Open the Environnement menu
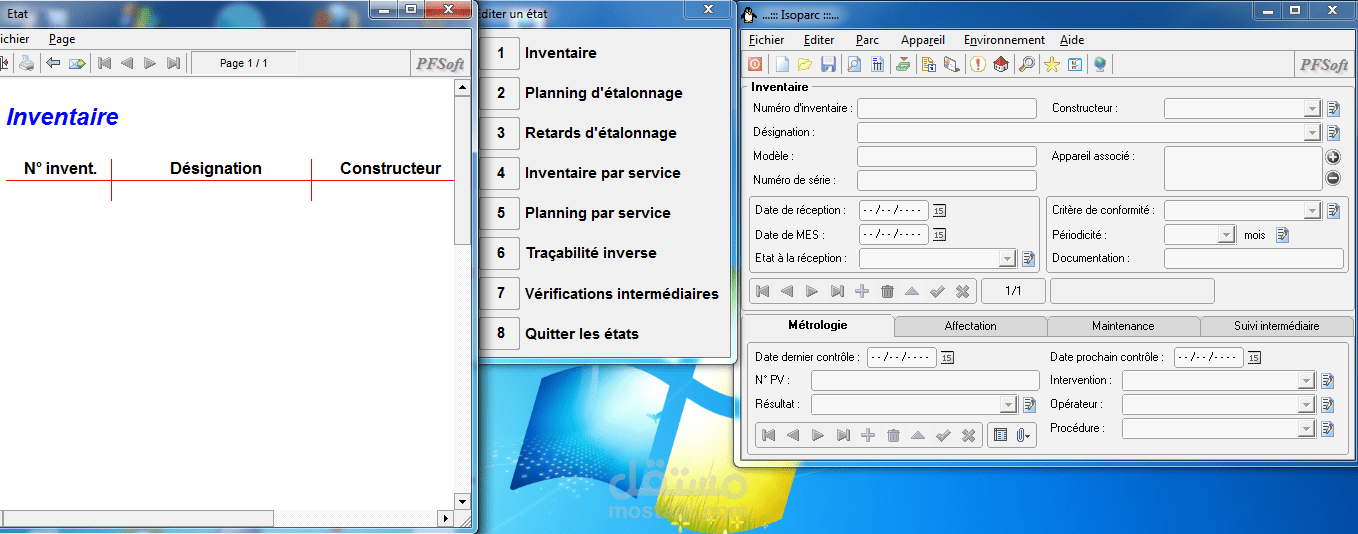1358x534 pixels. pyautogui.click(x=1004, y=40)
